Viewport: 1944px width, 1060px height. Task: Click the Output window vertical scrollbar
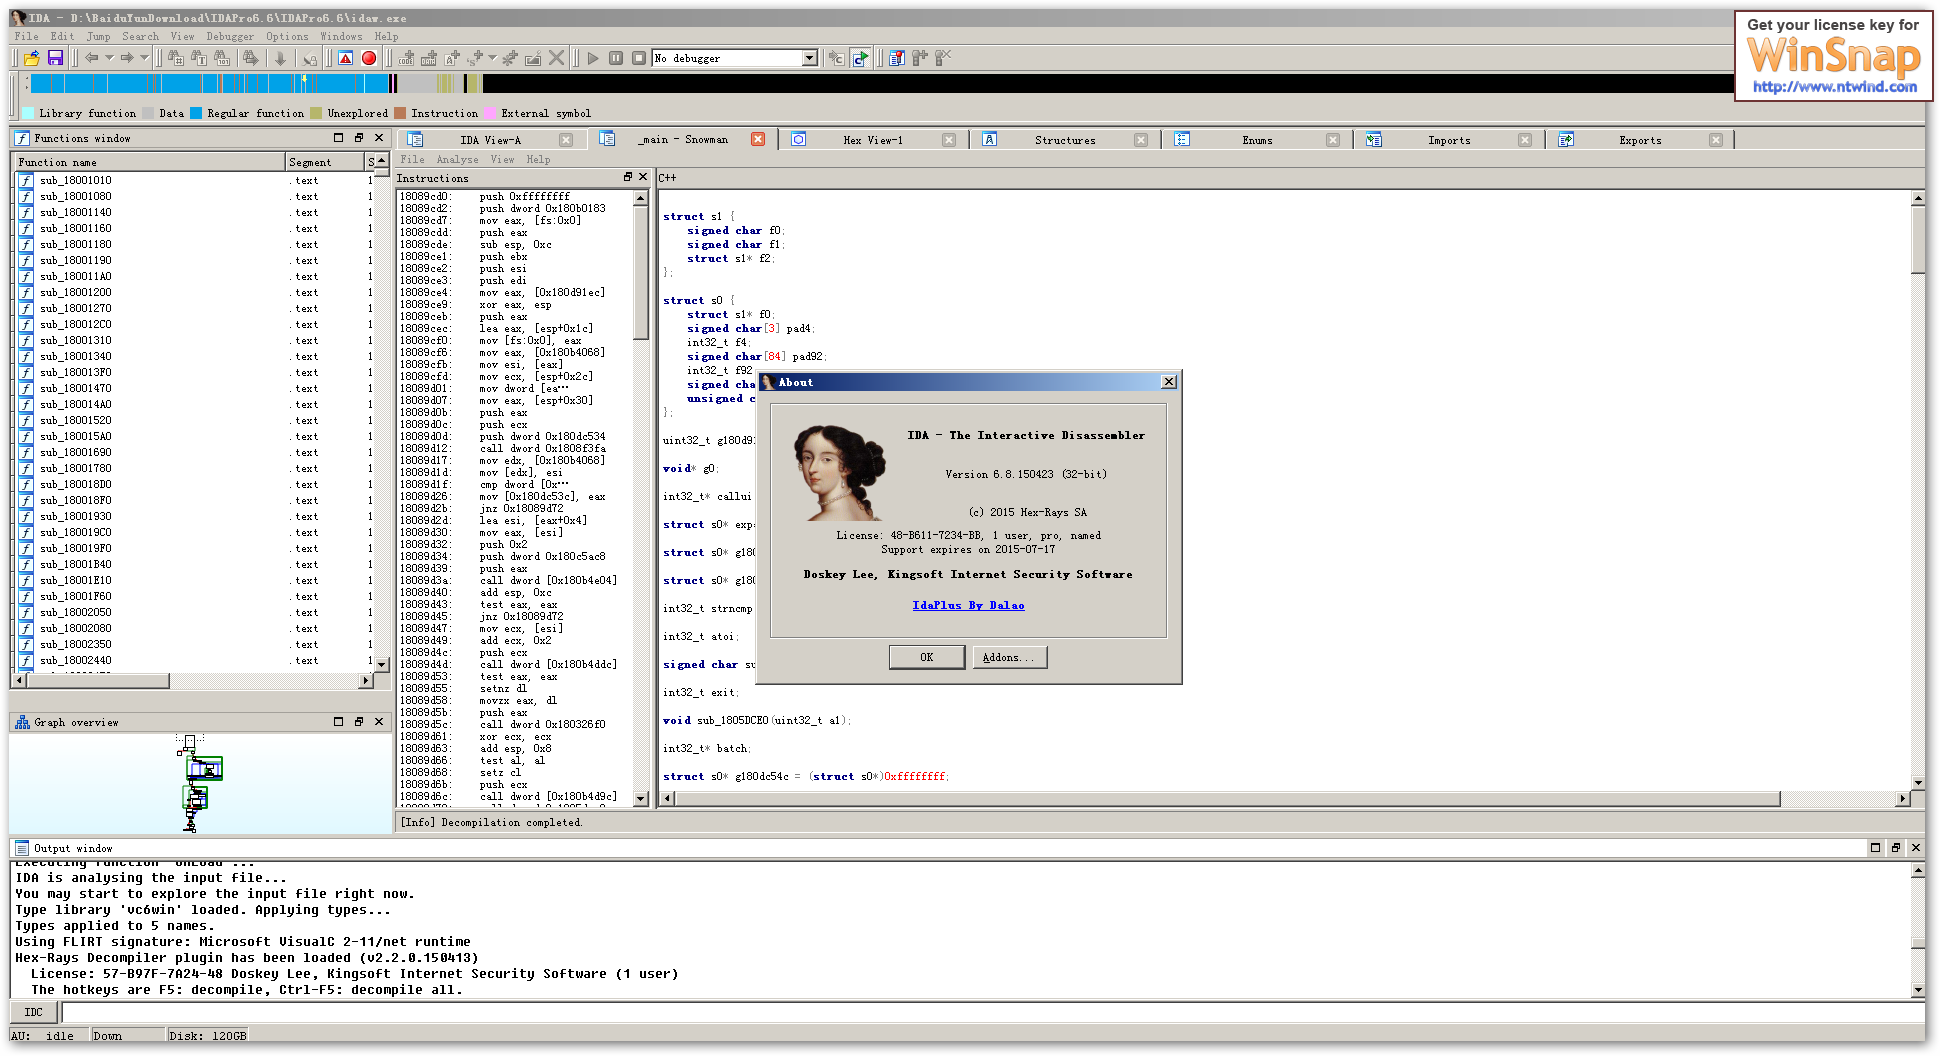(1917, 930)
